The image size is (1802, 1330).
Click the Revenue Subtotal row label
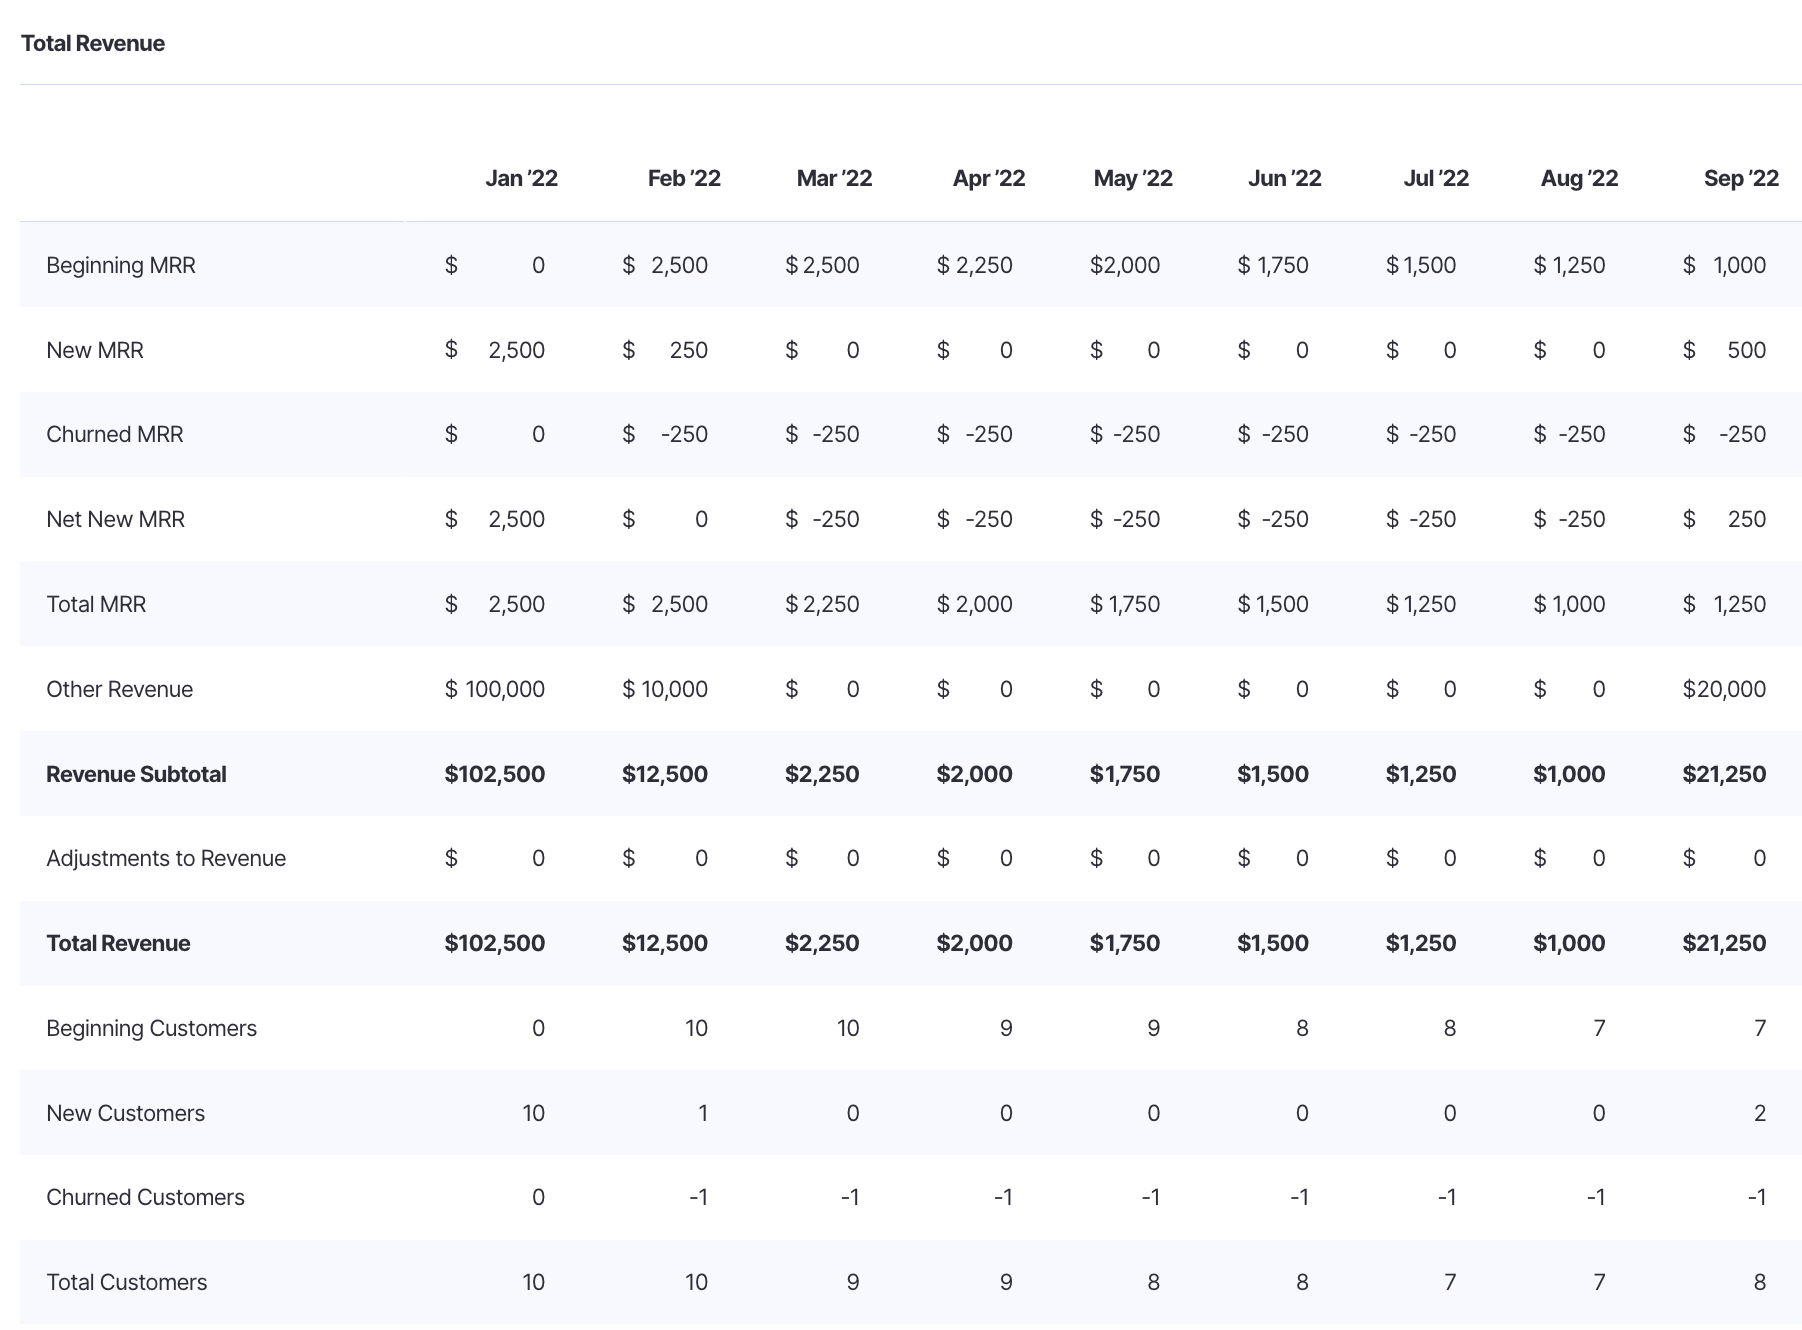click(x=136, y=774)
